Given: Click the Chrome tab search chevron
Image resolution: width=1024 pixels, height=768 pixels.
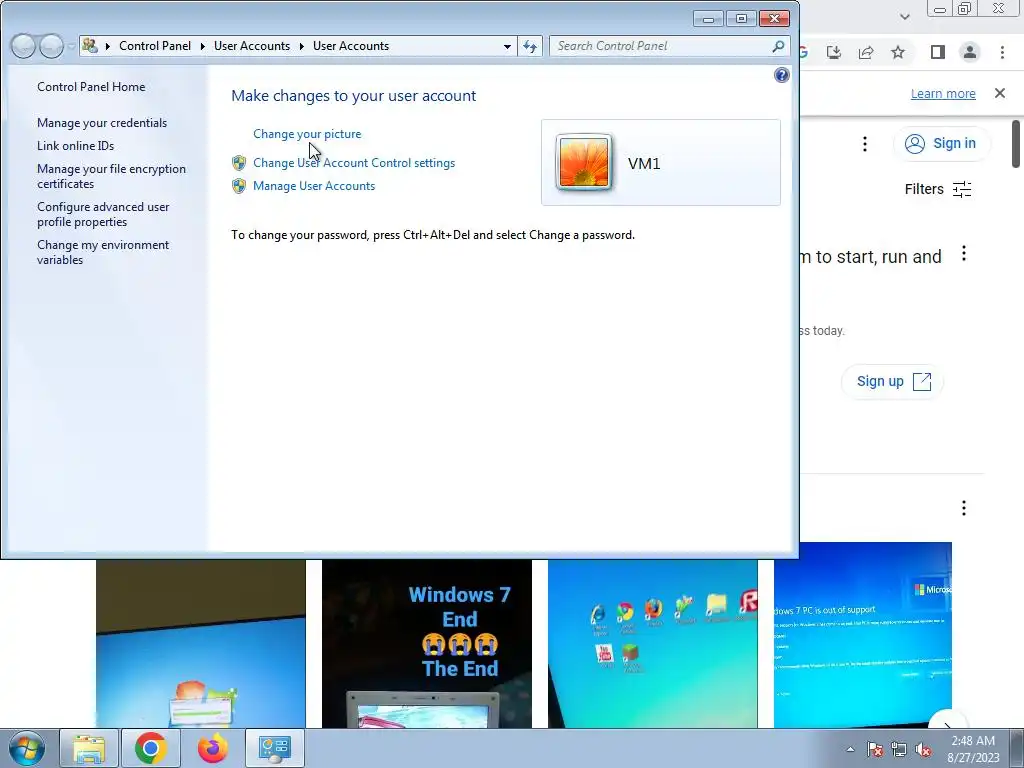Looking at the screenshot, I should coord(904,17).
